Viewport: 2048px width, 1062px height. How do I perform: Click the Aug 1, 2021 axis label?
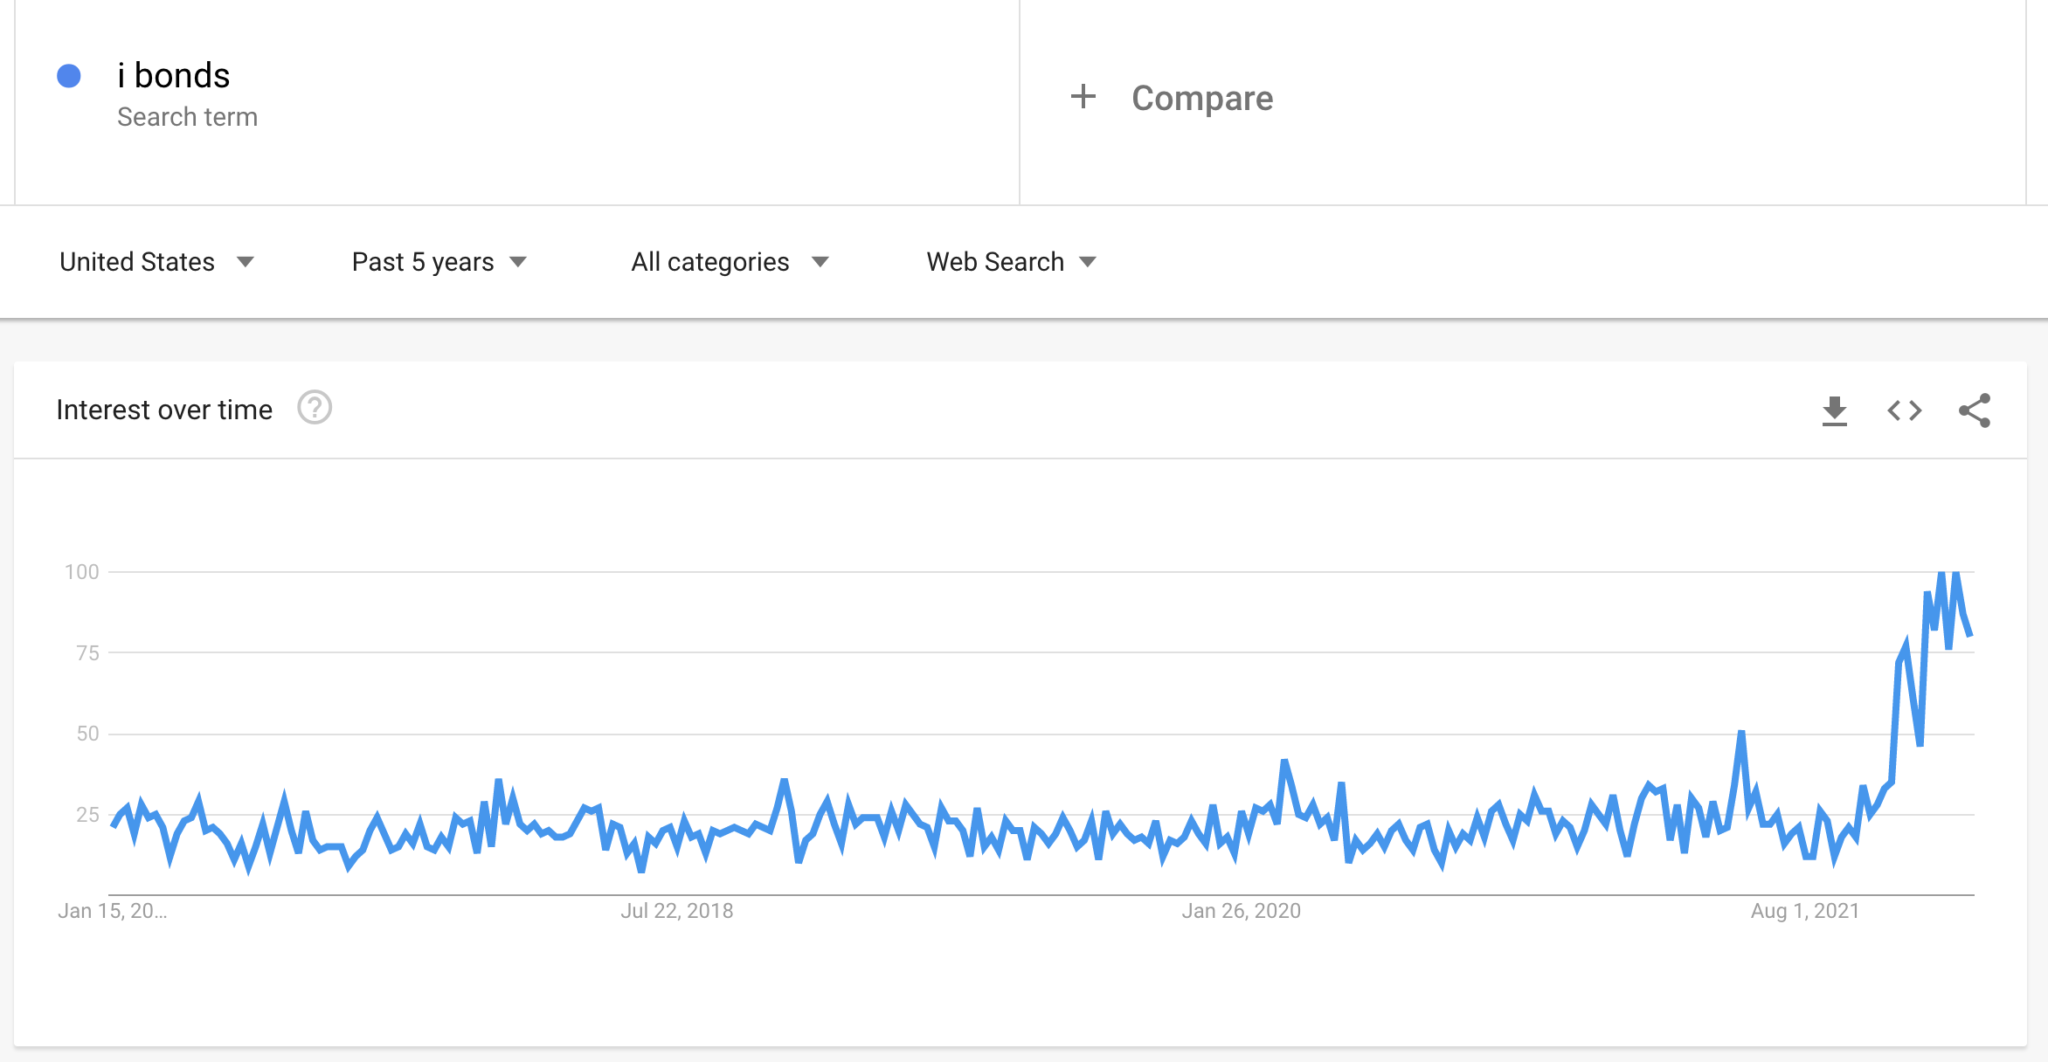click(x=1804, y=911)
